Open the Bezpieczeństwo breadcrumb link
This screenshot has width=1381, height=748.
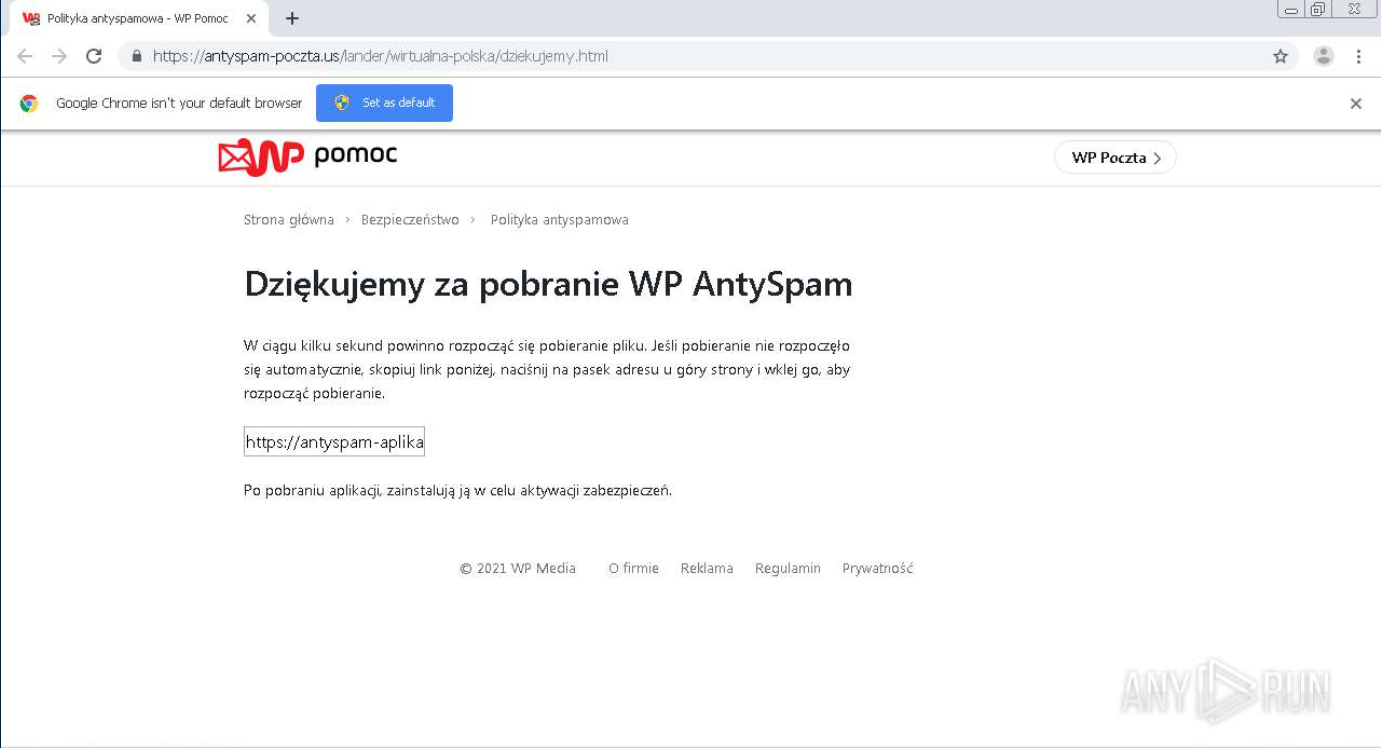(410, 220)
